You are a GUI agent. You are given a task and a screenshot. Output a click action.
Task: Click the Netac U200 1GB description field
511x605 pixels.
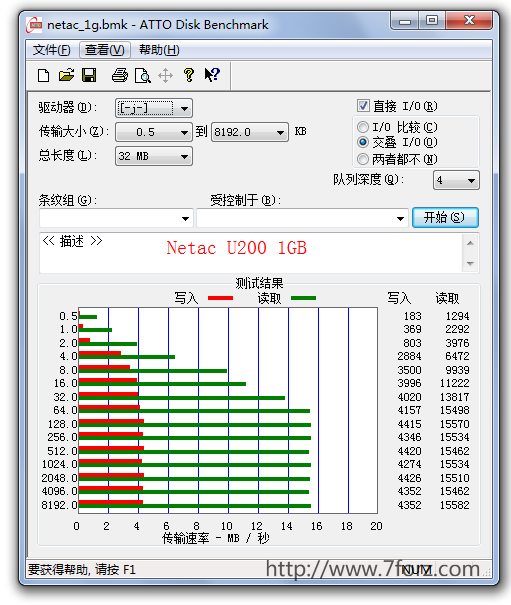[251, 253]
